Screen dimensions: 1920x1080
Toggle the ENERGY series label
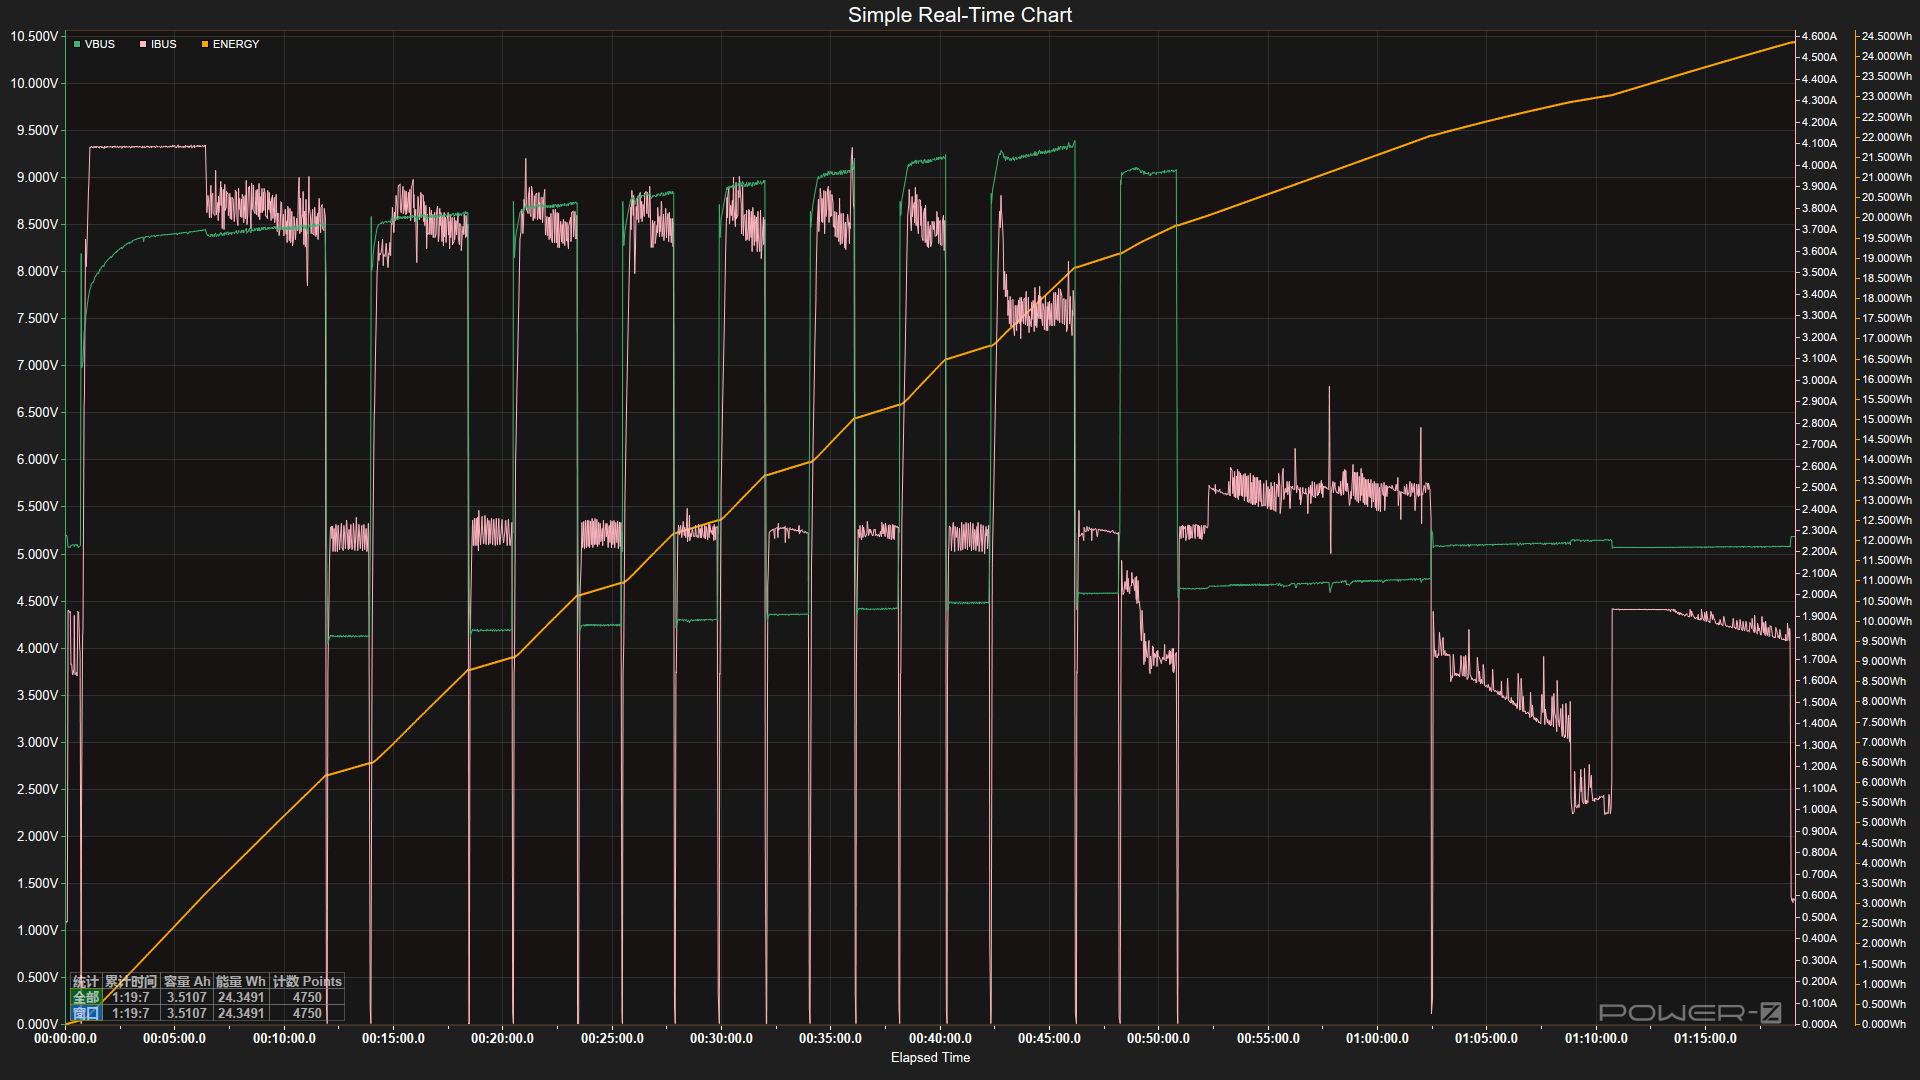pyautogui.click(x=236, y=44)
